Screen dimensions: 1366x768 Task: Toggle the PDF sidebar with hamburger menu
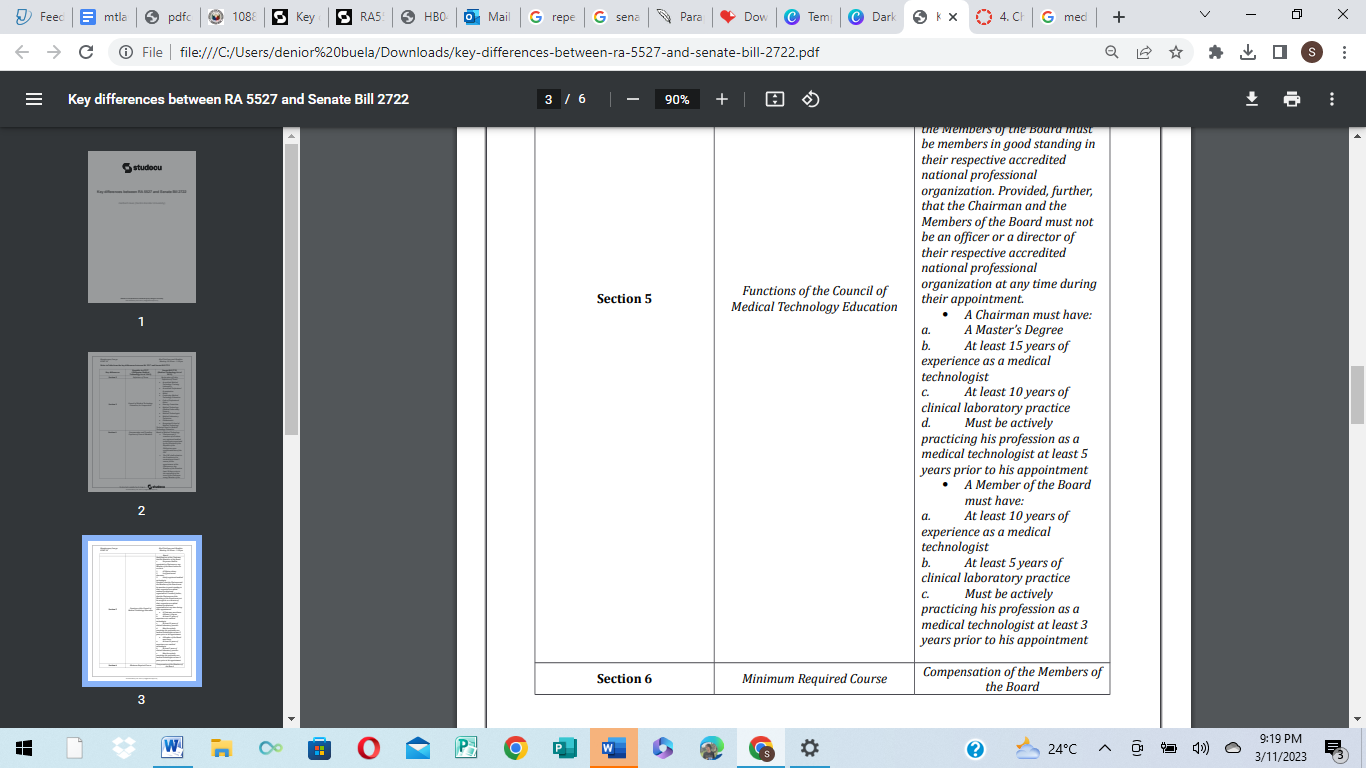pyautogui.click(x=34, y=99)
